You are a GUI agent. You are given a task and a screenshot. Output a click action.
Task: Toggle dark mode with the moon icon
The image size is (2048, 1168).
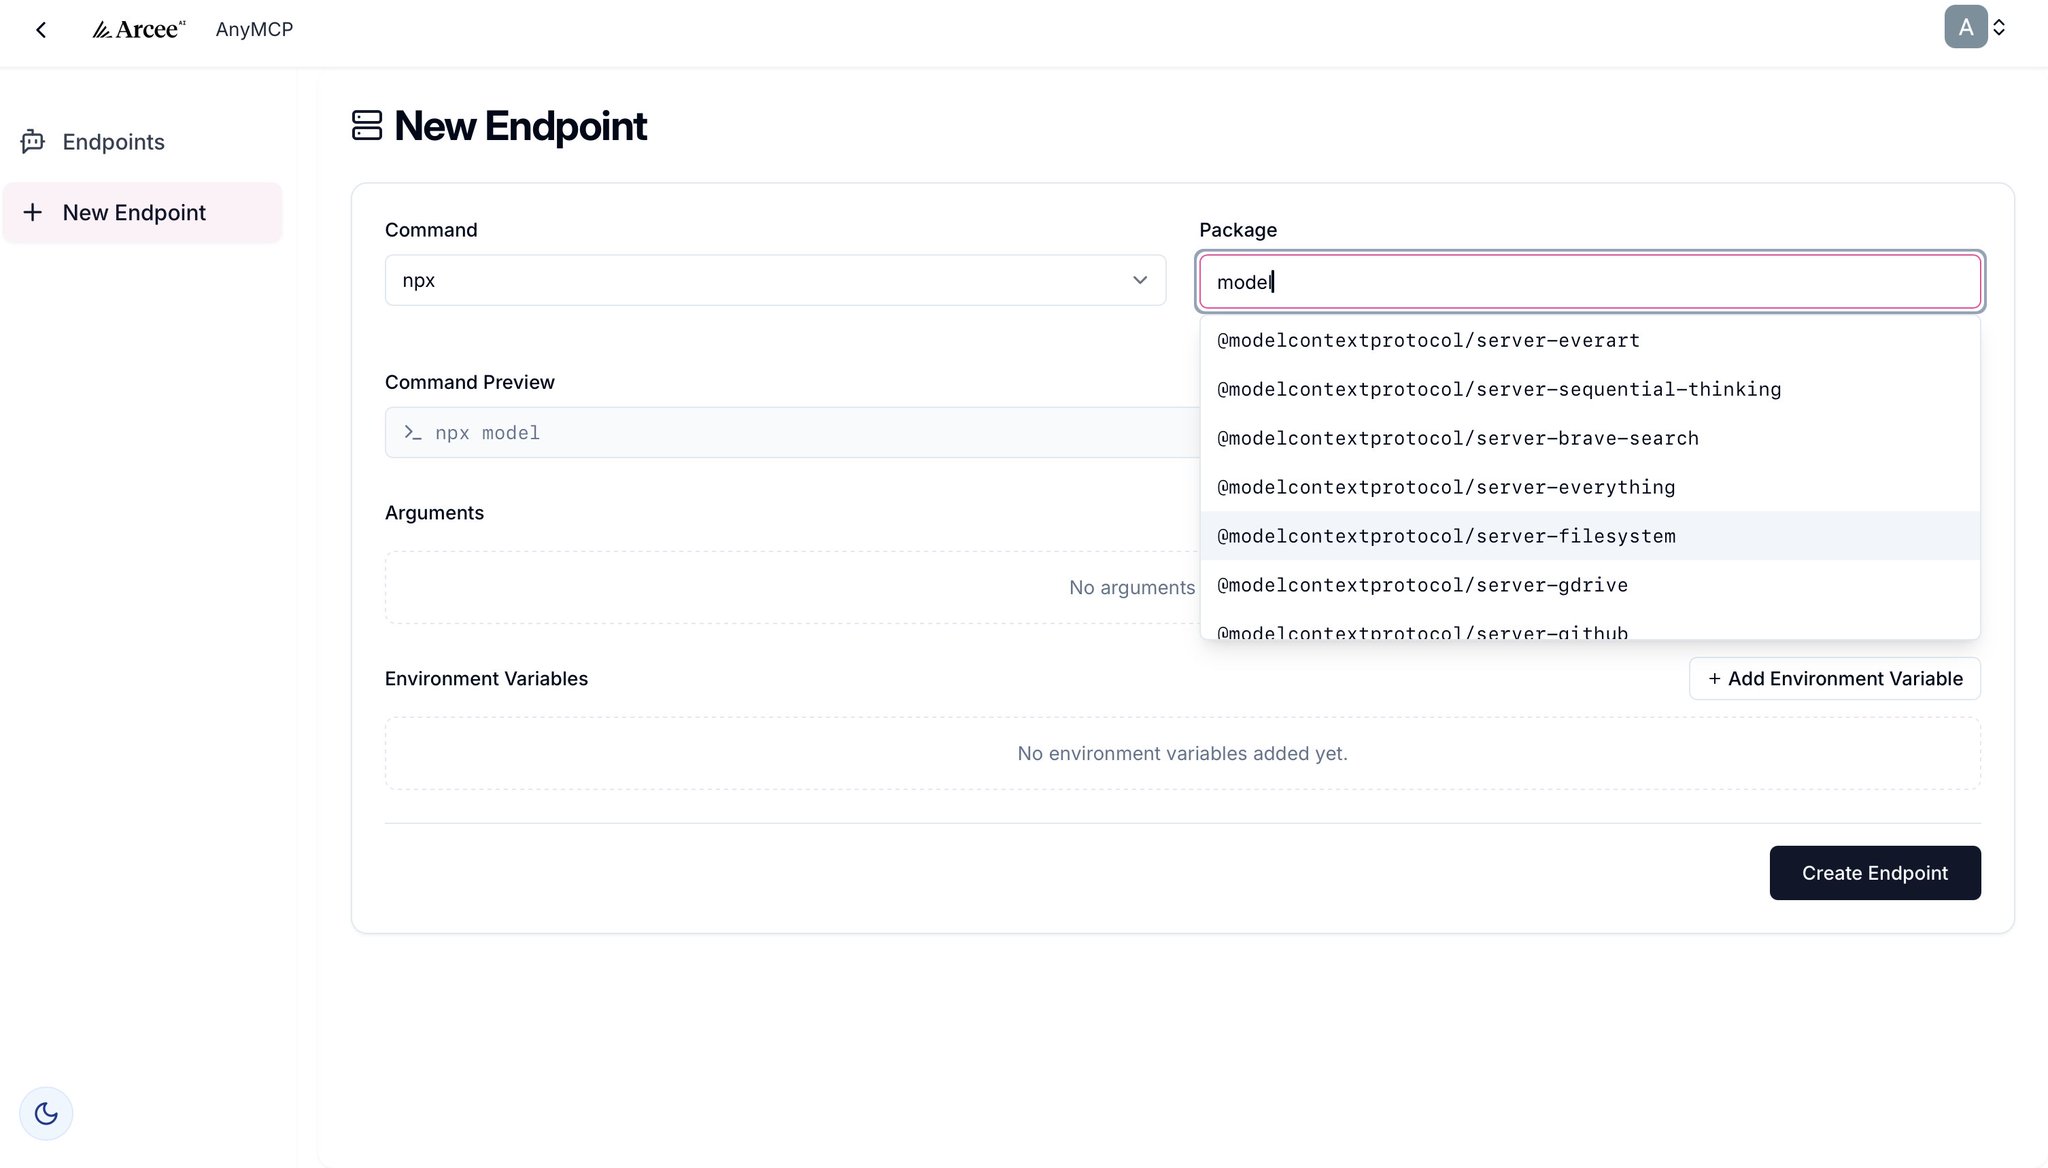[x=46, y=1113]
